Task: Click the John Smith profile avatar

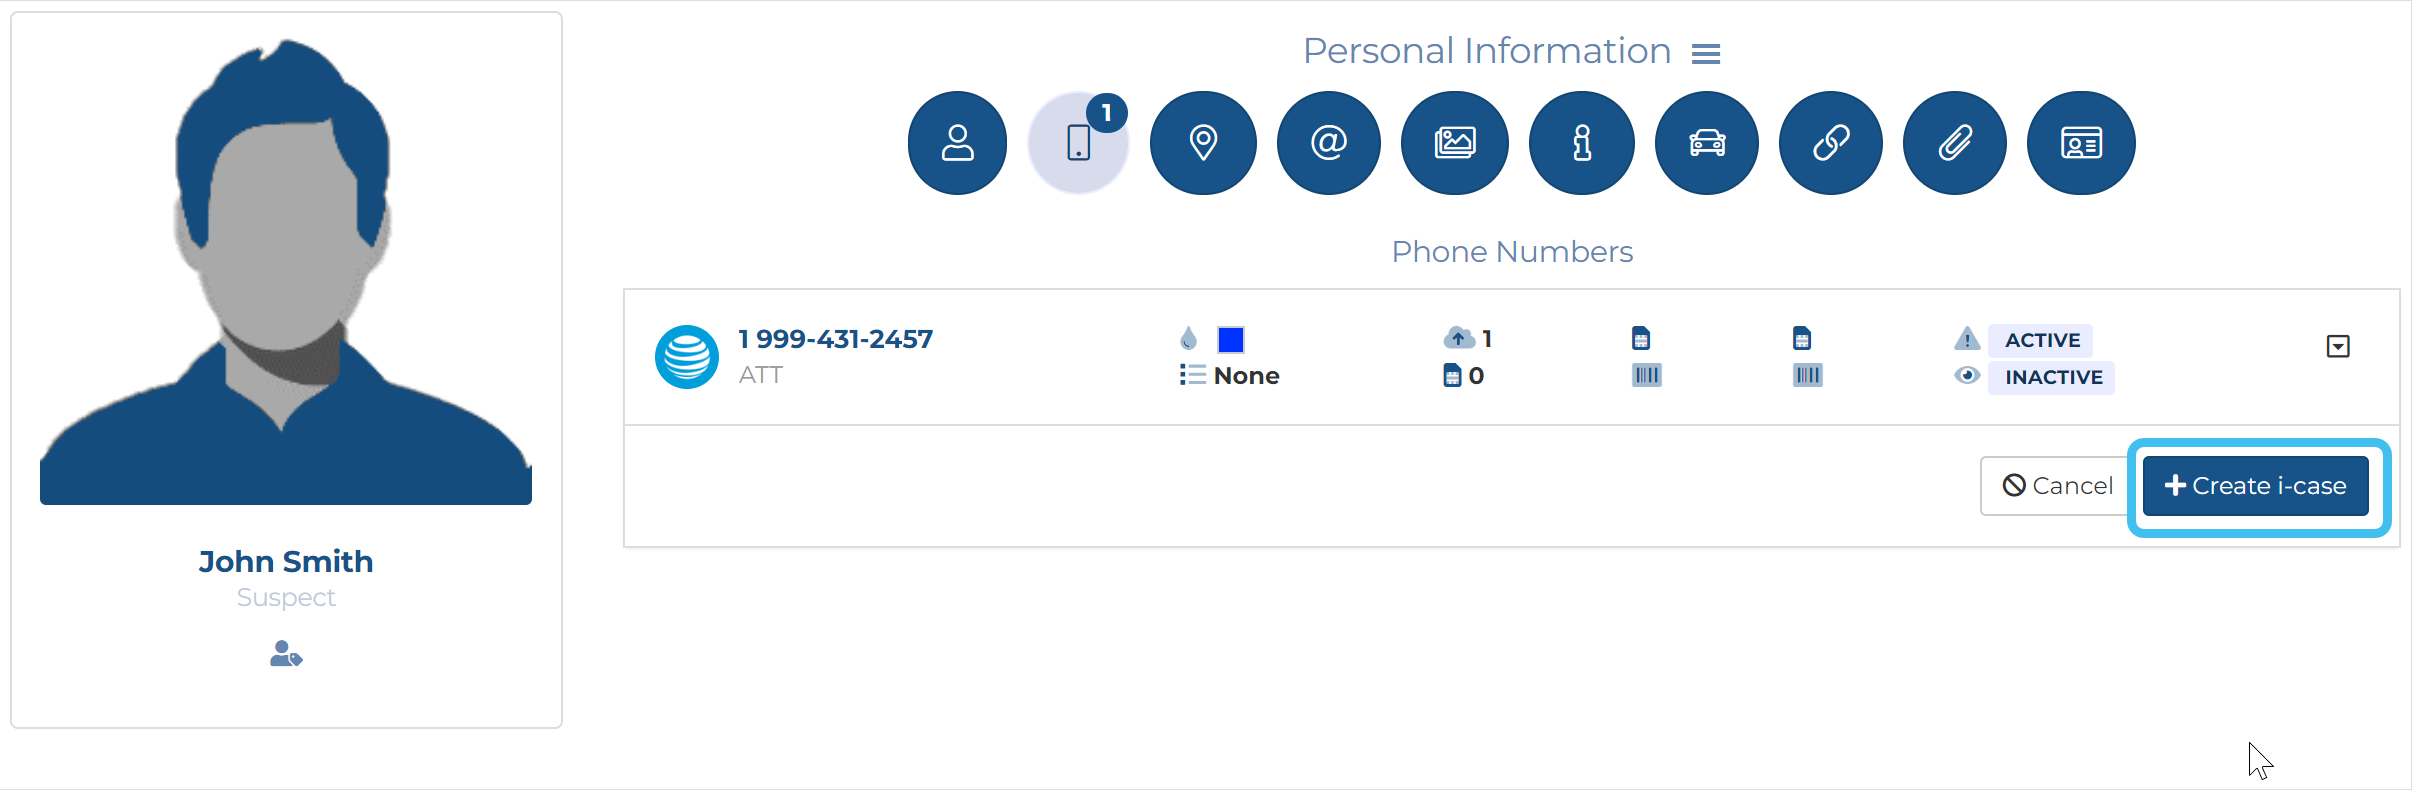Action: pos(286,272)
